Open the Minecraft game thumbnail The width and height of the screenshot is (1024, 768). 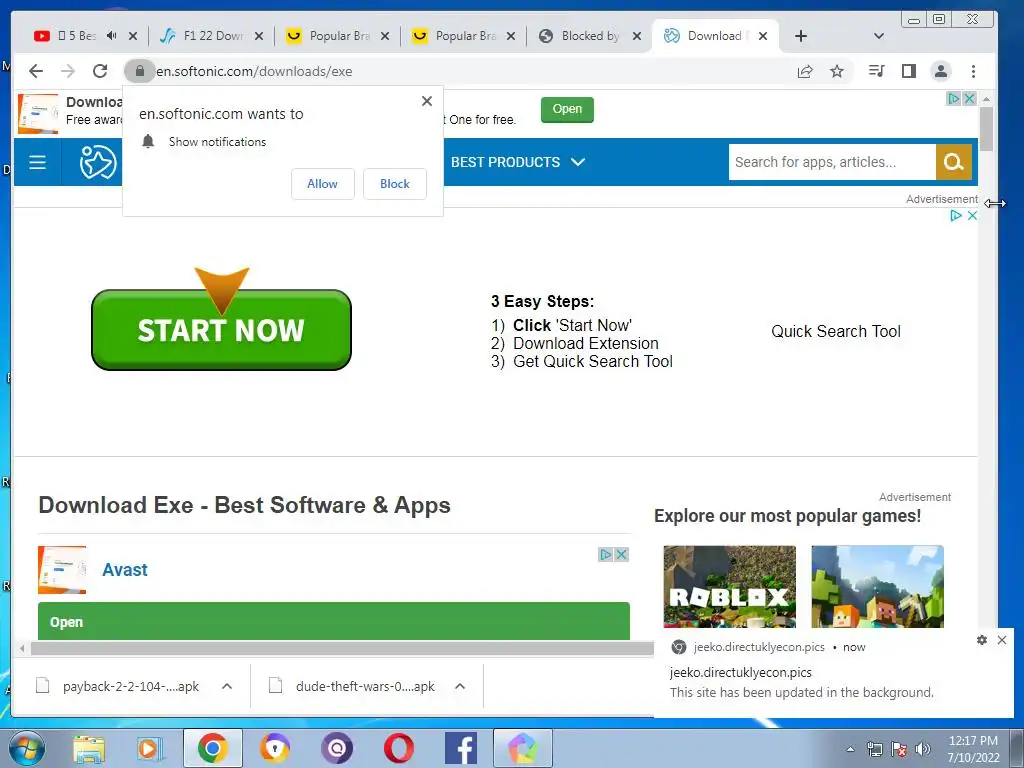(877, 586)
